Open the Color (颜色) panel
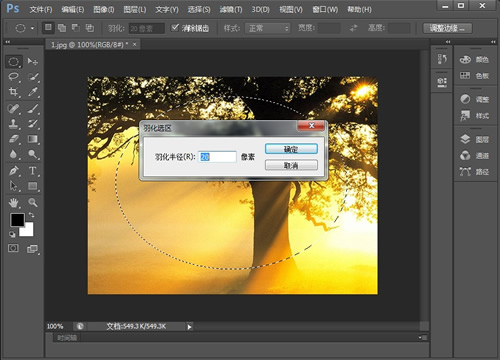This screenshot has width=500, height=360. [x=474, y=59]
